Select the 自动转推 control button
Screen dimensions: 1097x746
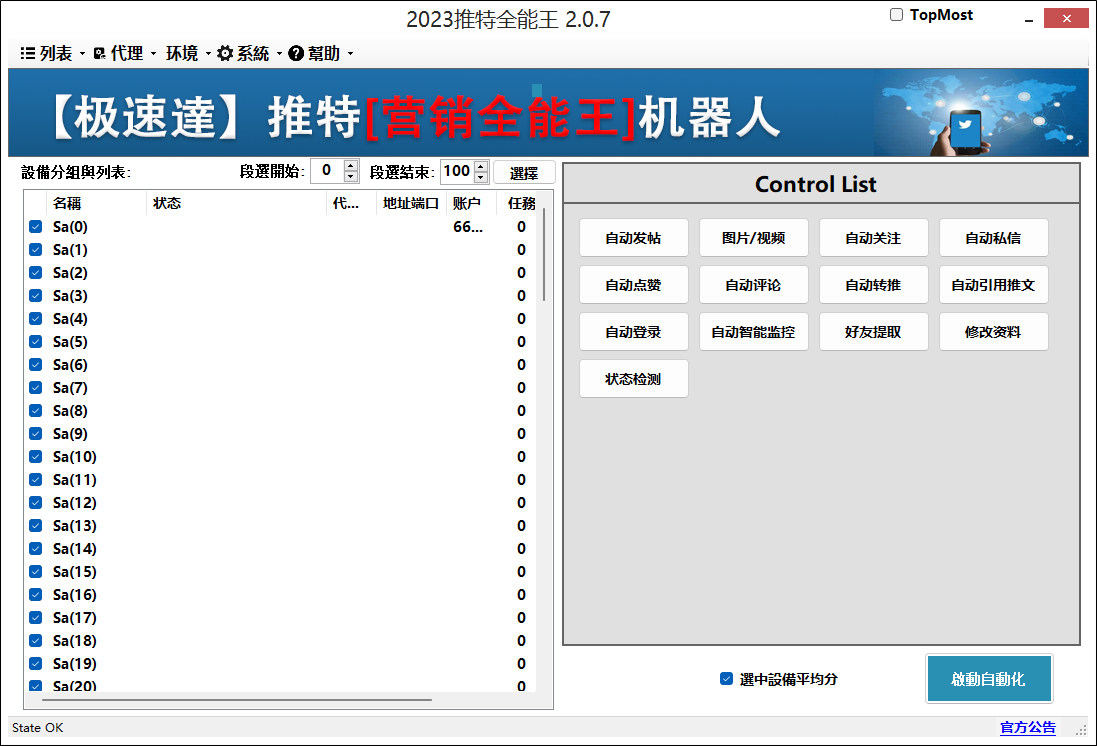tap(873, 285)
